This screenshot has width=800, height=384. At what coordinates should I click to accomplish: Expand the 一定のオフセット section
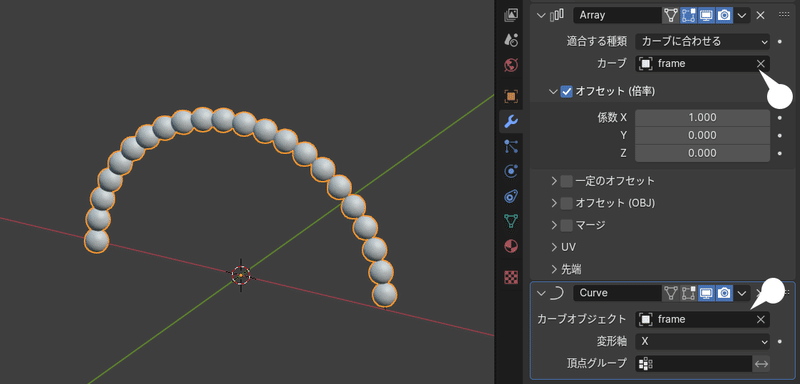554,181
